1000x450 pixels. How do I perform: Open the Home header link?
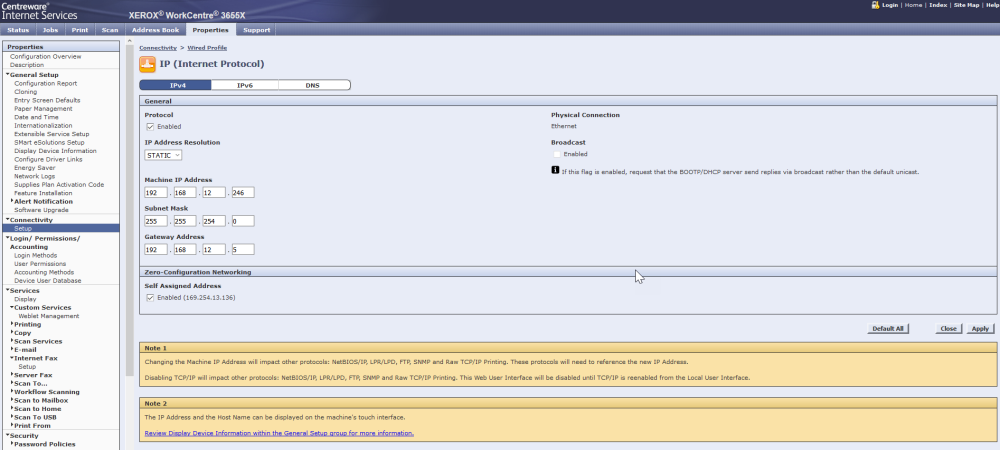tap(913, 5)
